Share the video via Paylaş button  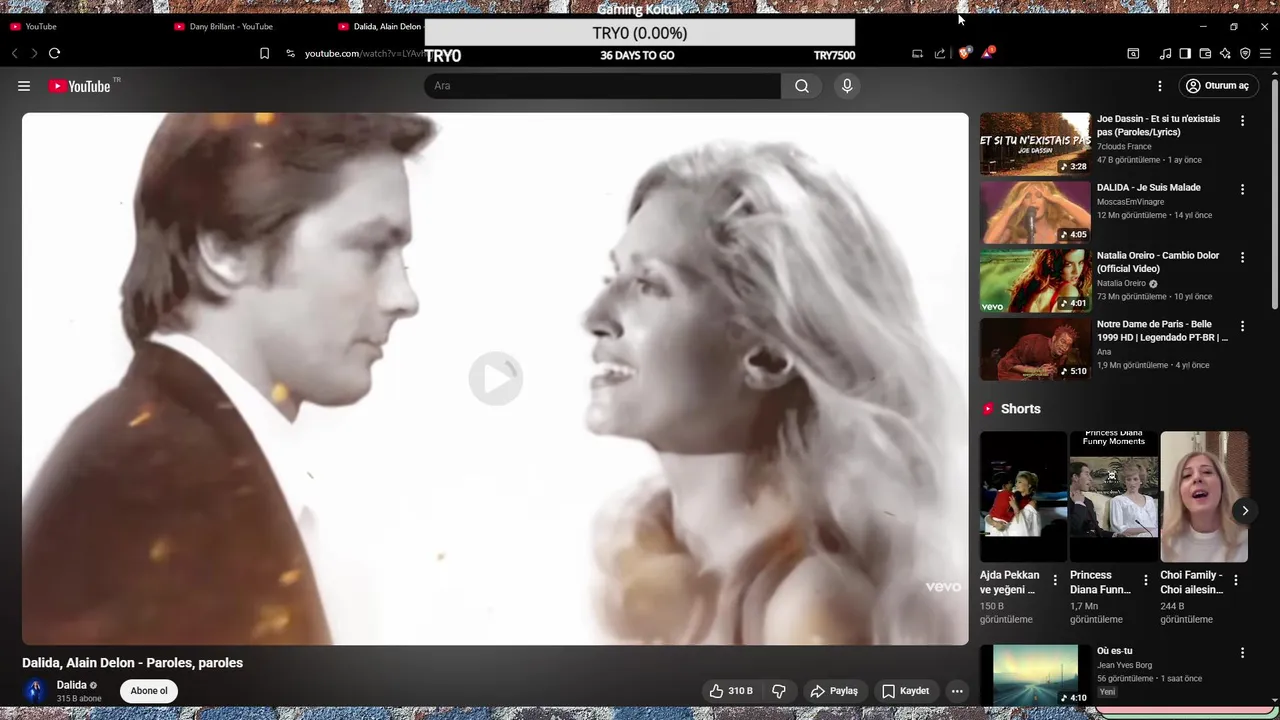[834, 691]
